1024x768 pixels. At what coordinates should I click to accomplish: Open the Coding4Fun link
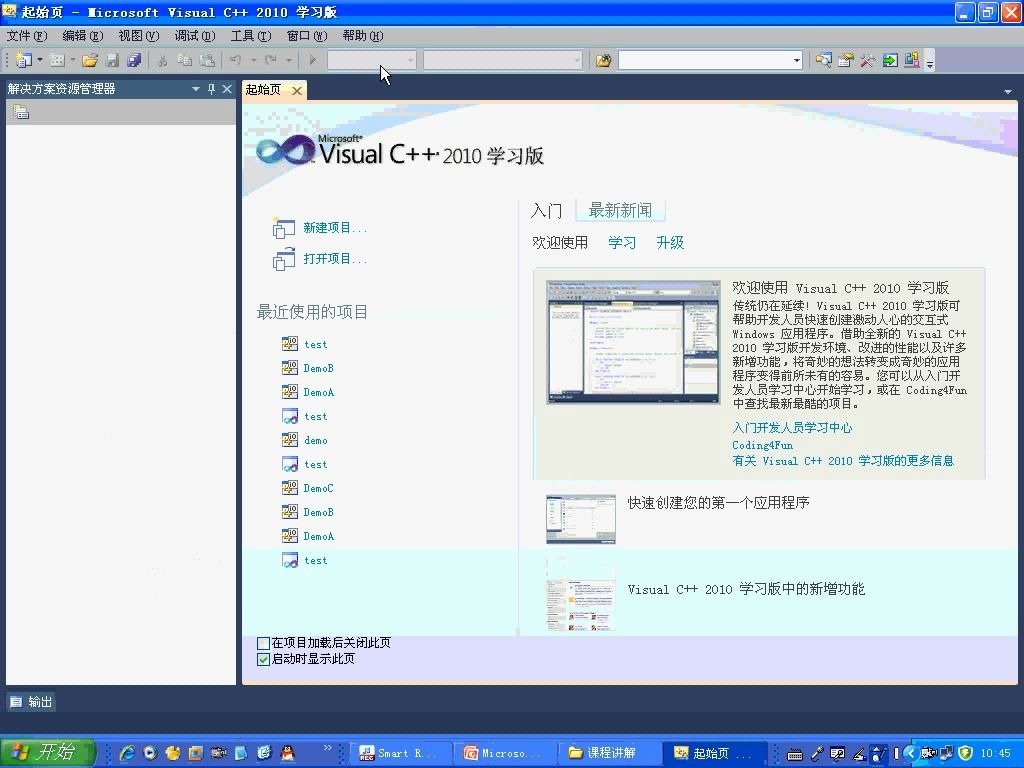click(x=763, y=445)
